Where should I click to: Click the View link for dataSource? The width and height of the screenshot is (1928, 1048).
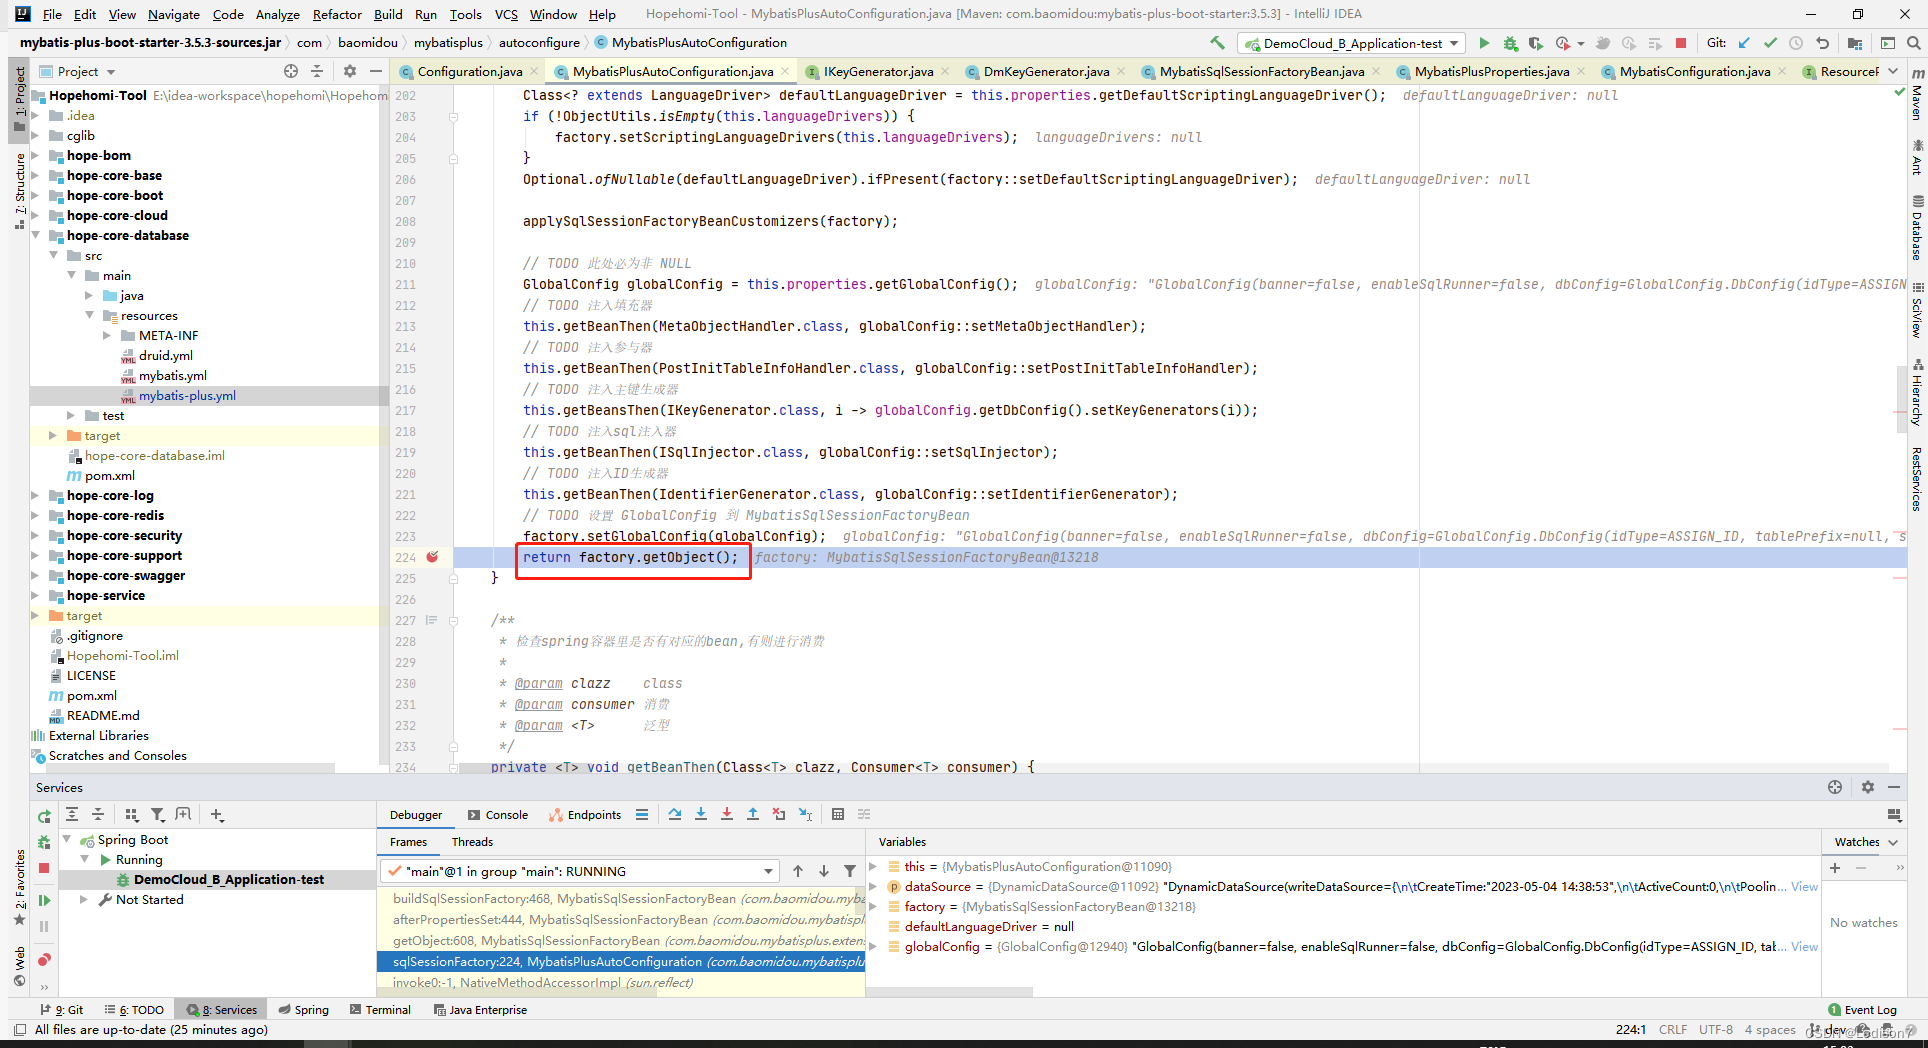(1804, 886)
